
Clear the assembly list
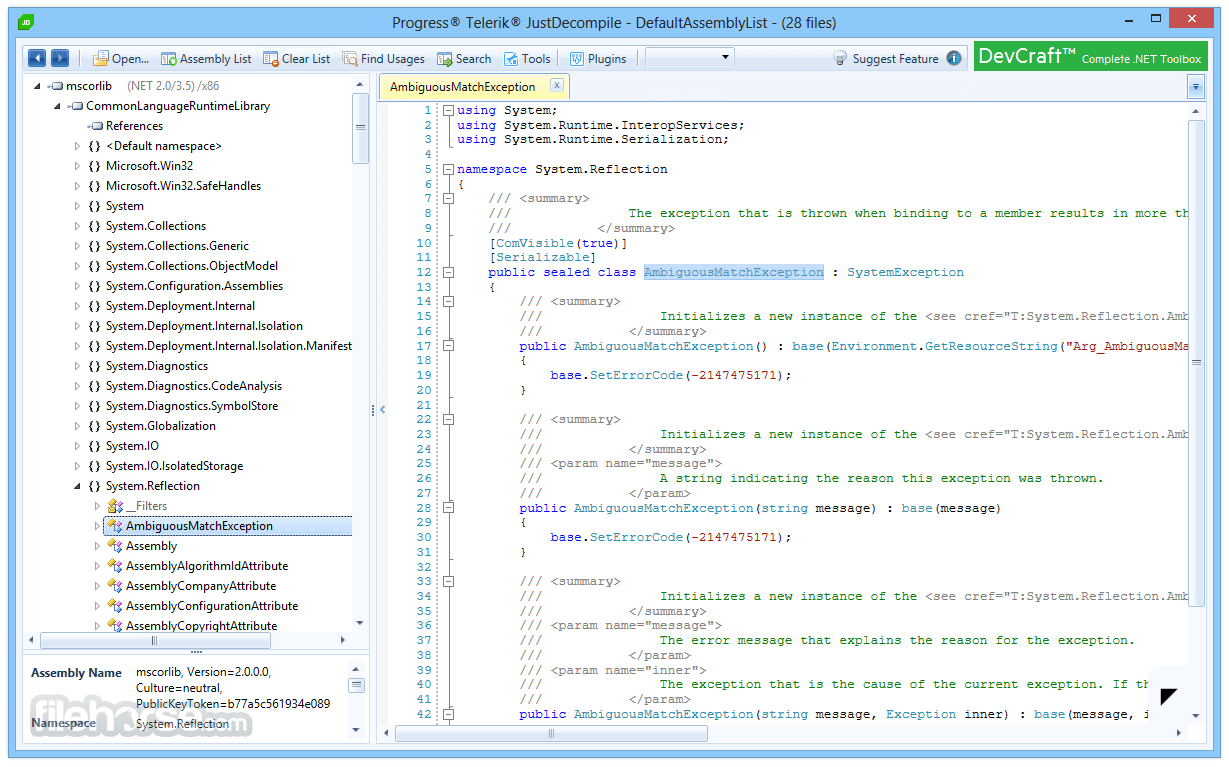tap(296, 59)
